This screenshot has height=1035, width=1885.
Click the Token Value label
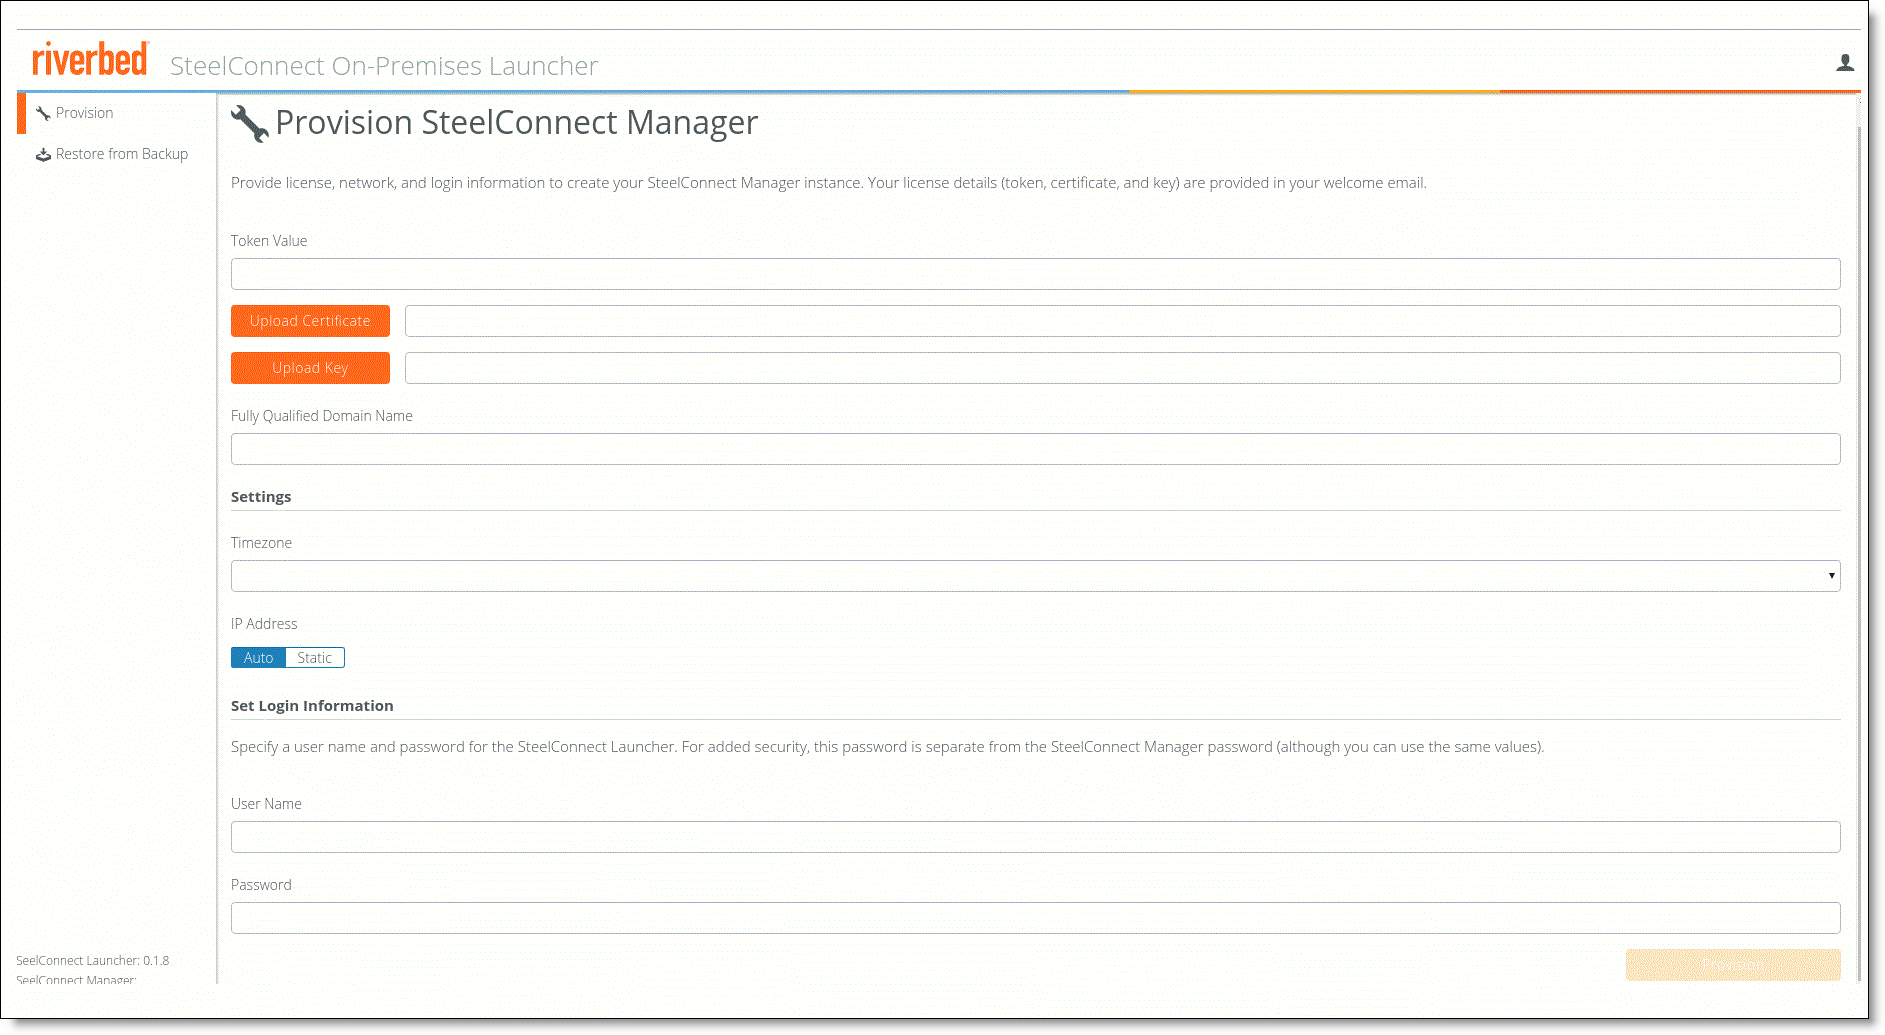[x=269, y=241]
